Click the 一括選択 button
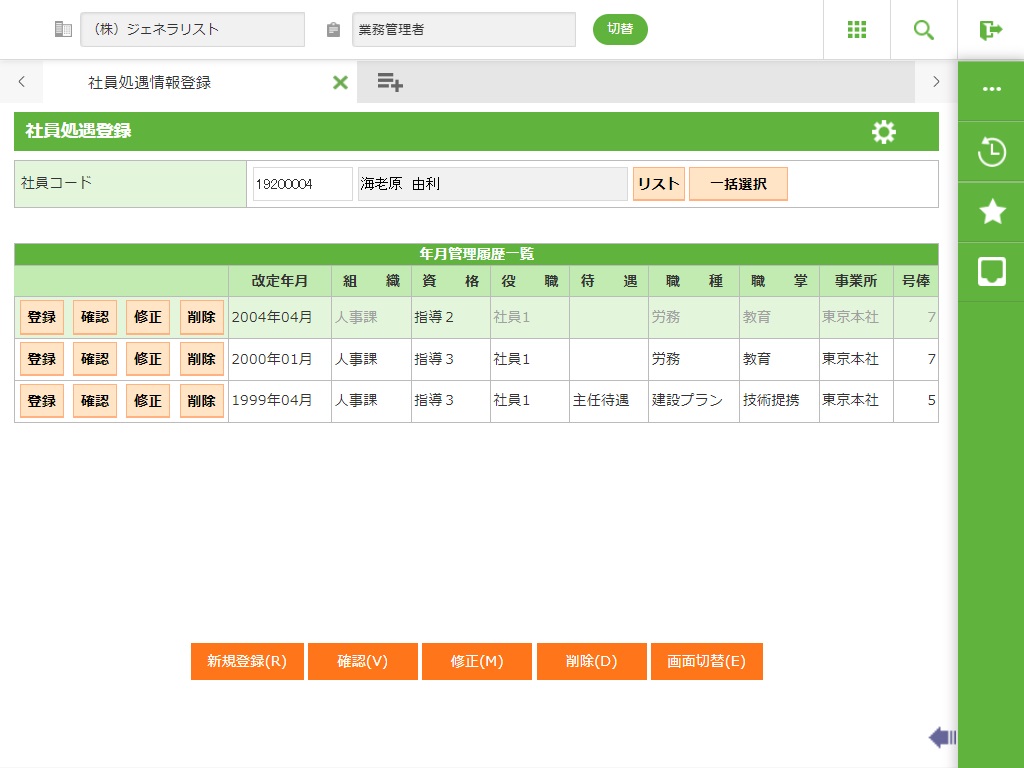Image resolution: width=1024 pixels, height=768 pixels. click(x=738, y=184)
